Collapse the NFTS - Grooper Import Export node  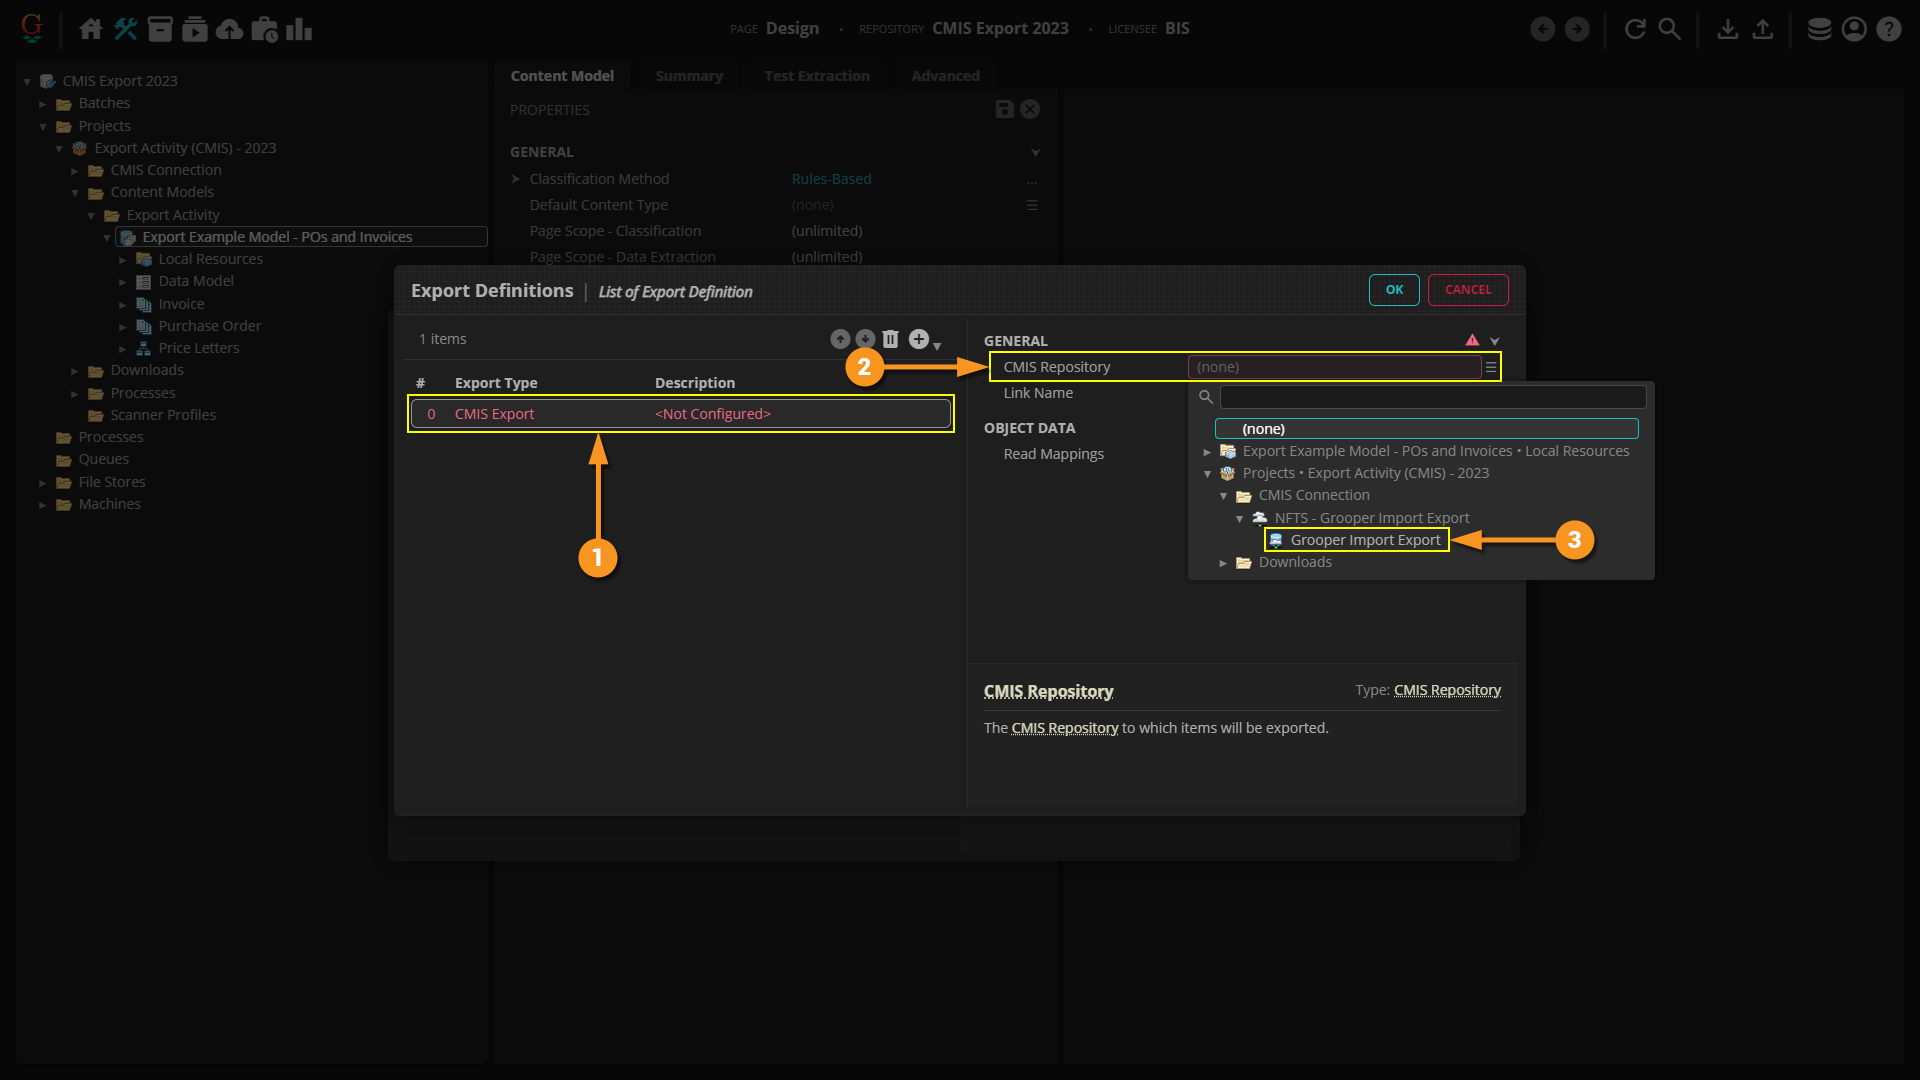[1239, 519]
